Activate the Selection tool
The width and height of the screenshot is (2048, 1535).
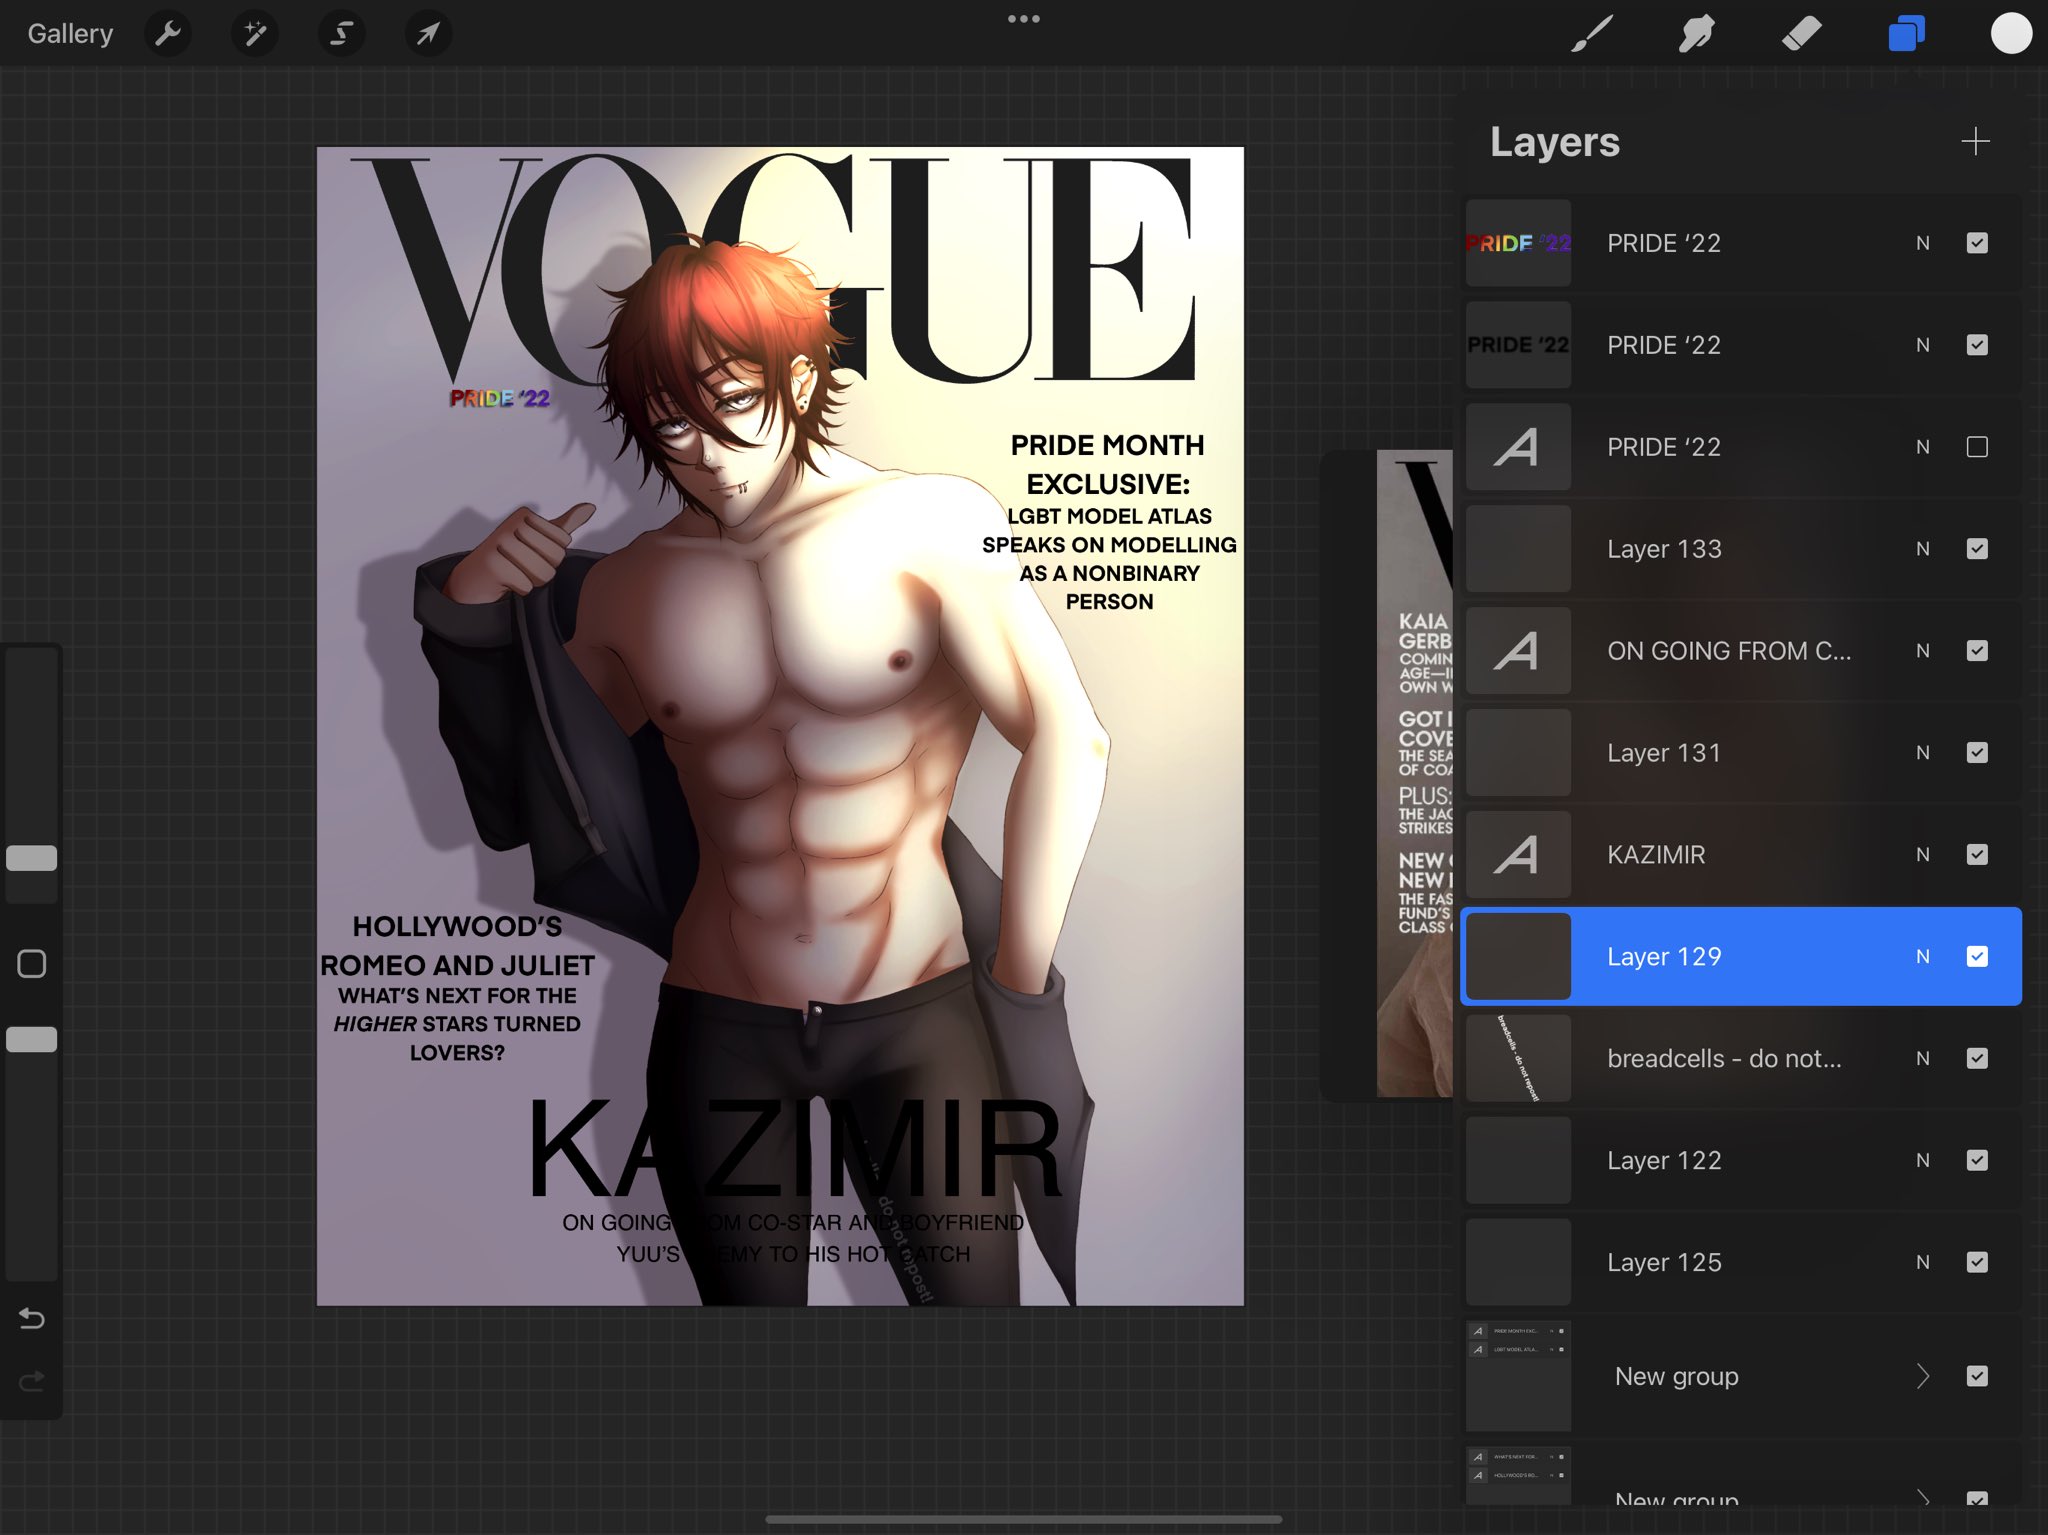click(x=341, y=34)
